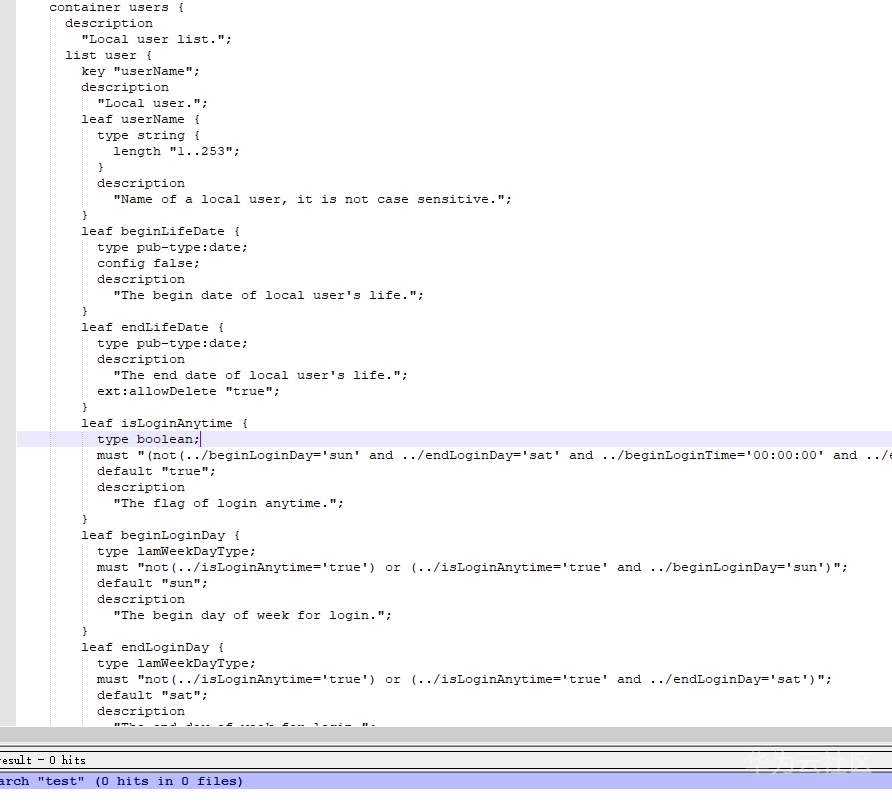
Task: Click "The begin day of week for login." text
Action: [x=252, y=616]
